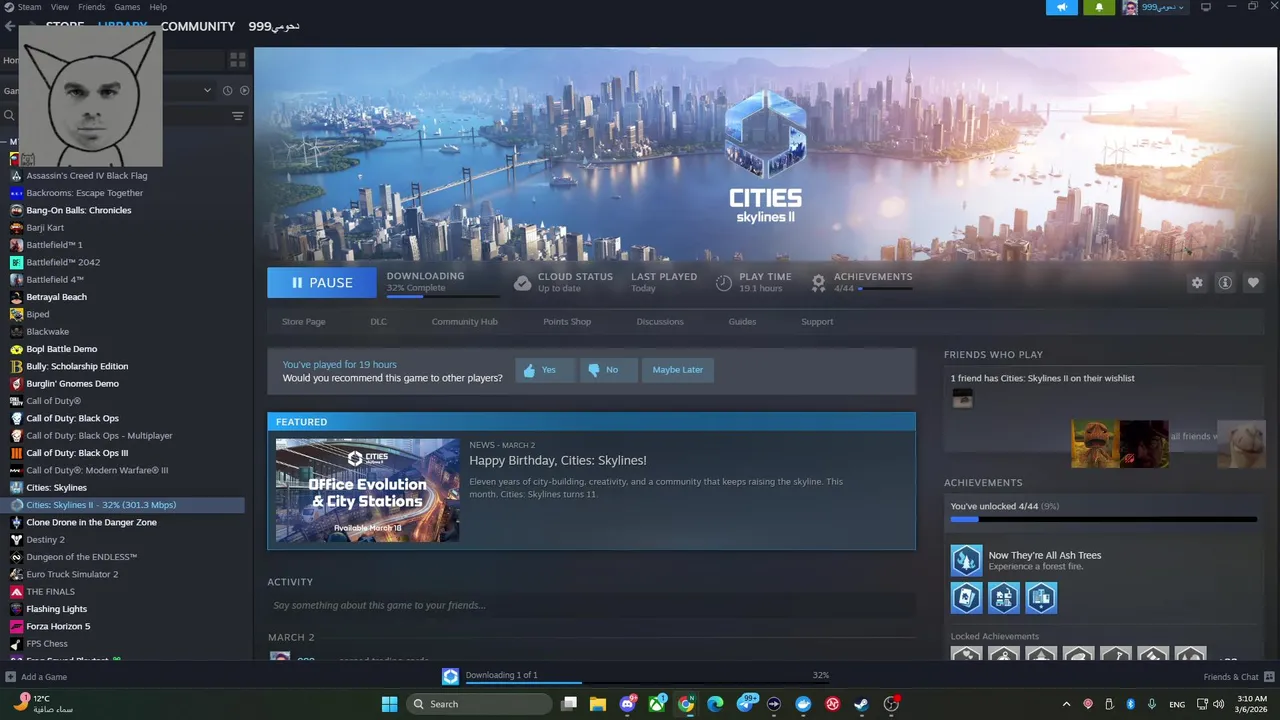Switch to Big Picture mode monitor icon
Image resolution: width=1280 pixels, height=720 pixels.
(1205, 7)
